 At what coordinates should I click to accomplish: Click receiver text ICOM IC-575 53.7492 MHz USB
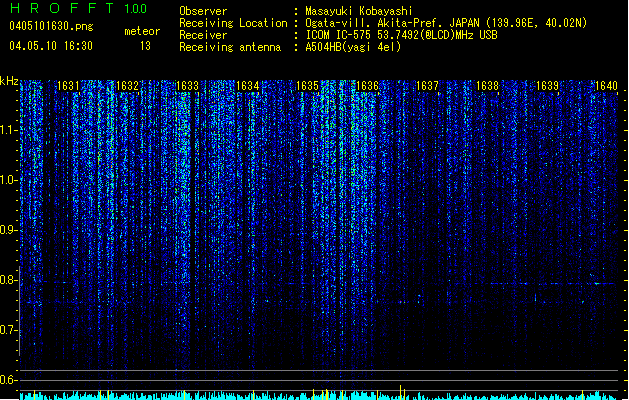pyautogui.click(x=401, y=35)
